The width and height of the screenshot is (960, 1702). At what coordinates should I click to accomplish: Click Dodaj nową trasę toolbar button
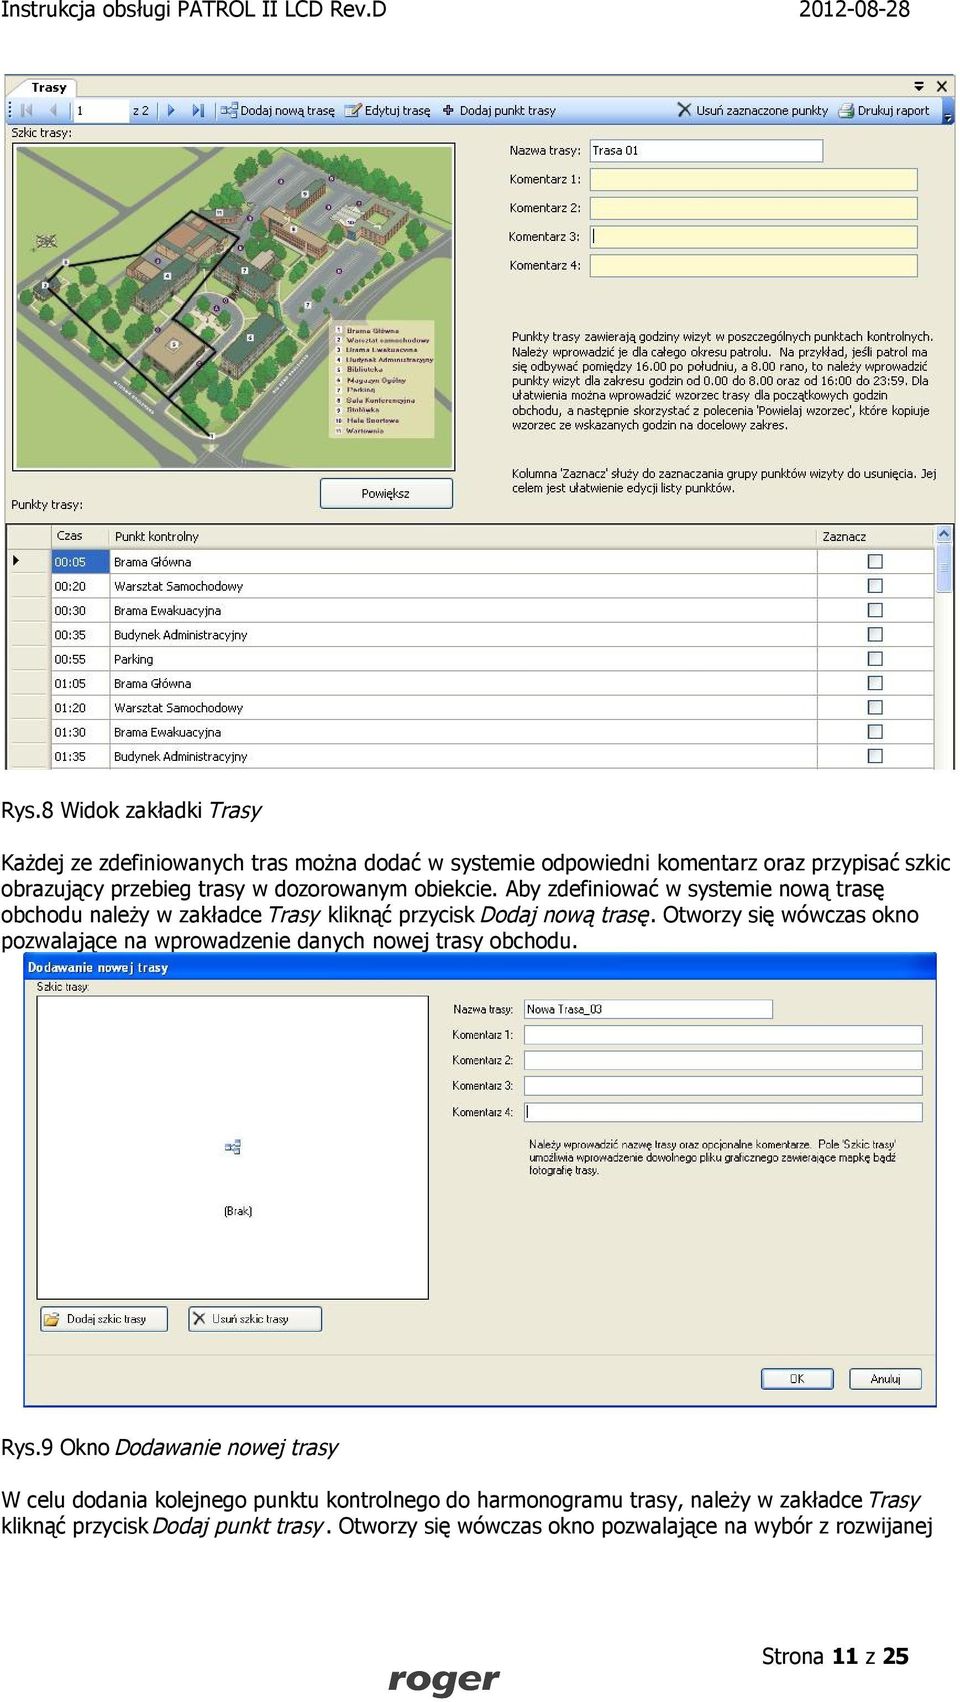278,111
